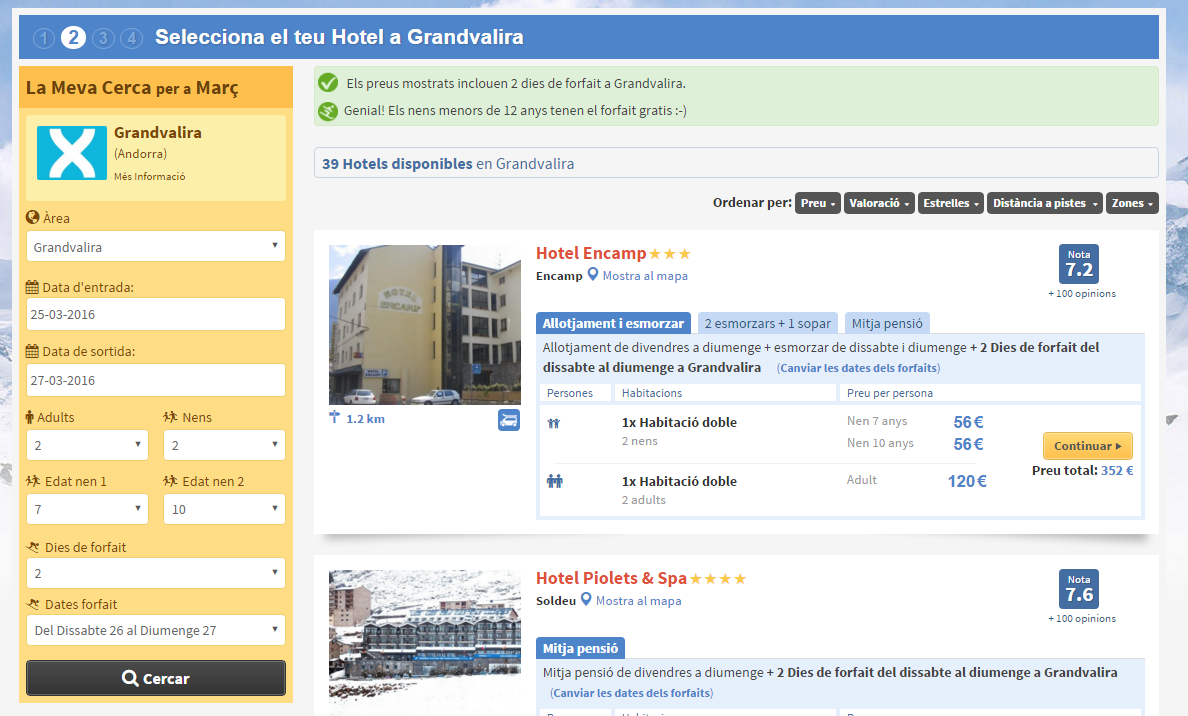1188x716 pixels.
Task: Click the Hotel Piolets & Spa photo thumbnail
Action: (x=425, y=643)
